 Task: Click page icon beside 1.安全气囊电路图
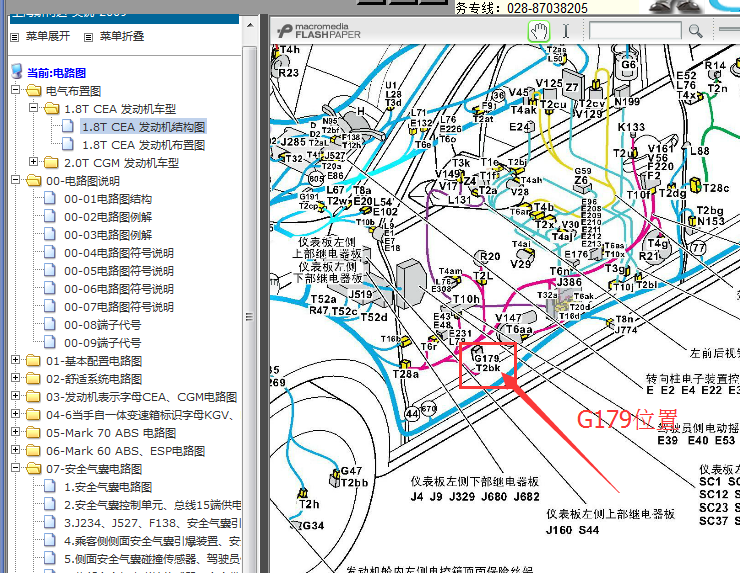coord(50,486)
